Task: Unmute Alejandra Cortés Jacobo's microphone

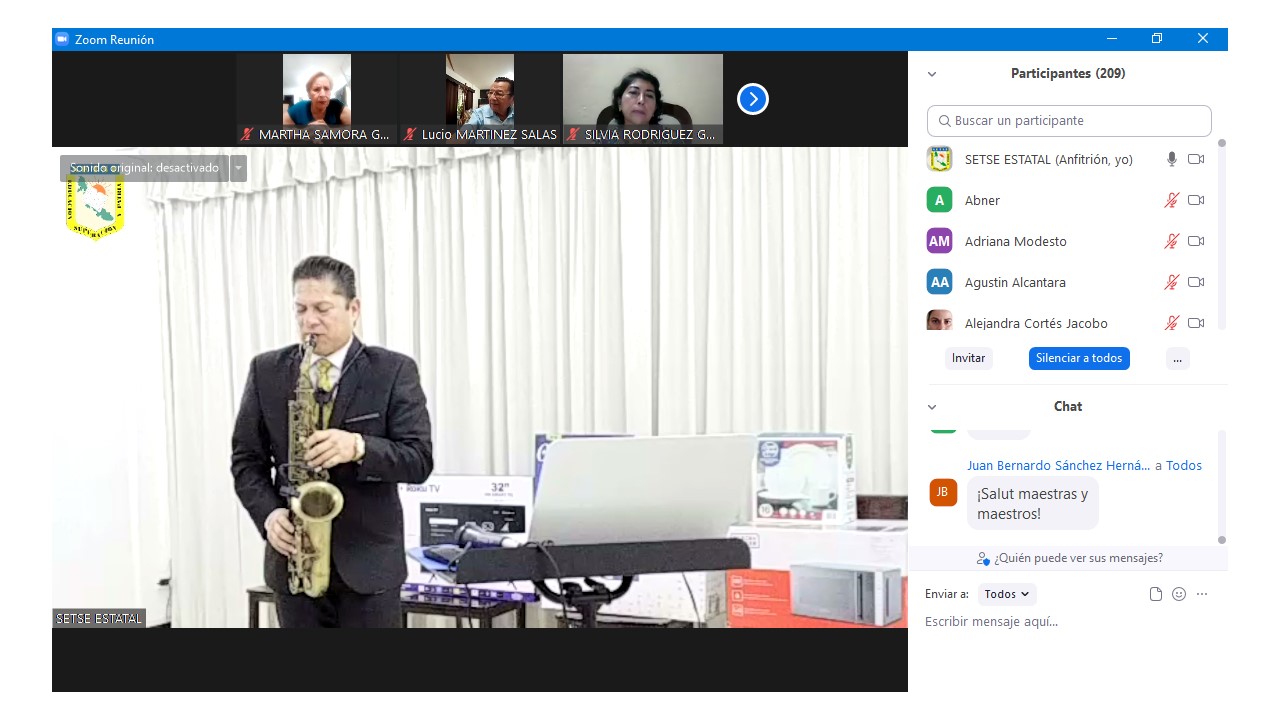Action: coord(1172,323)
